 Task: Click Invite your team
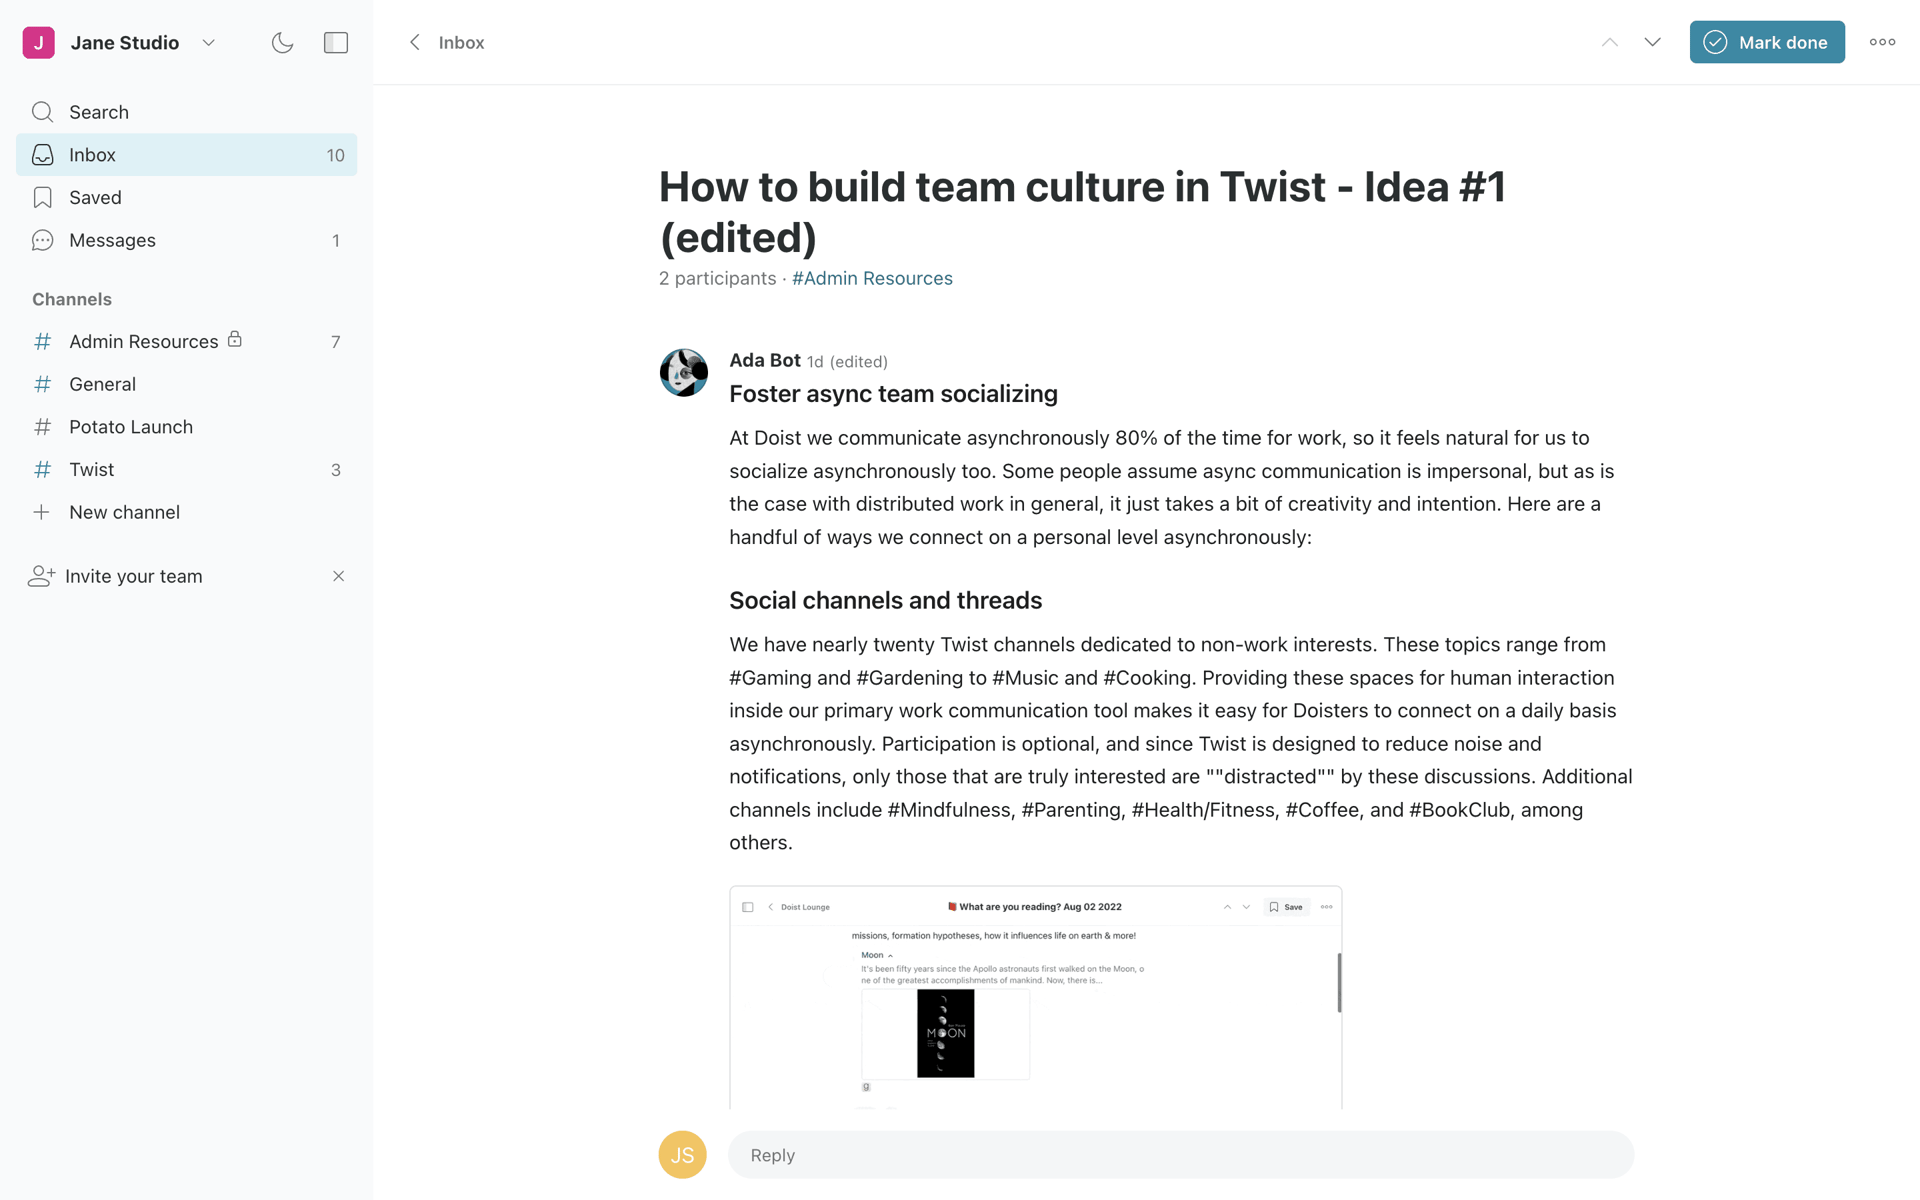133,576
